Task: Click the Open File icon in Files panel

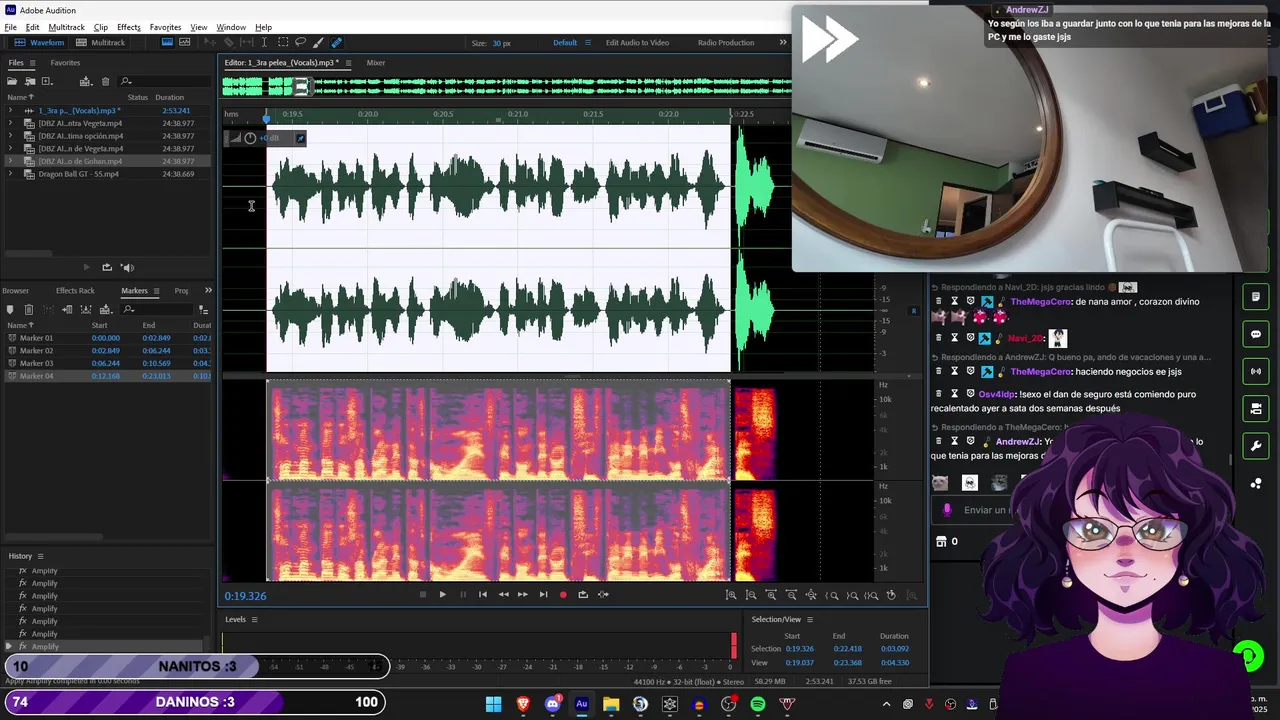Action: click(x=12, y=81)
